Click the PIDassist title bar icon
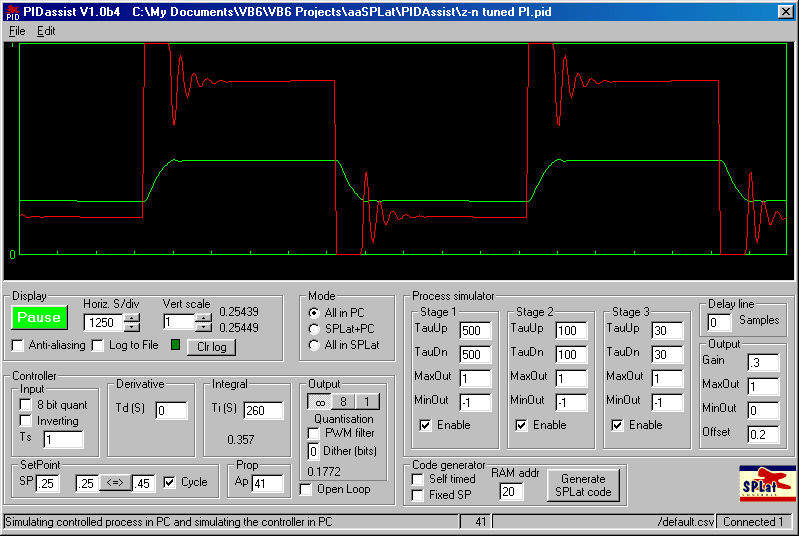The width and height of the screenshot is (799, 536). (11, 10)
